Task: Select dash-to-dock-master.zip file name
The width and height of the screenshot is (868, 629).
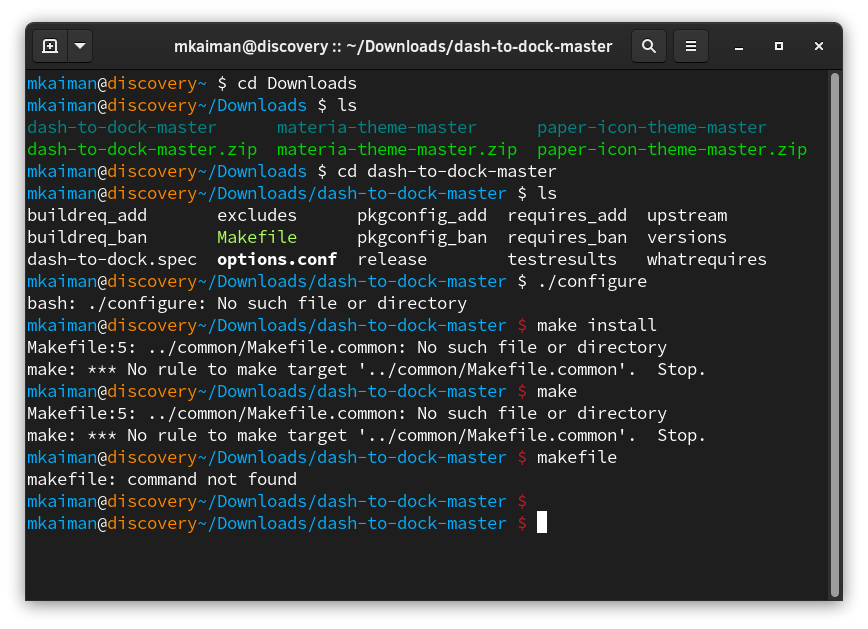Action: [142, 149]
